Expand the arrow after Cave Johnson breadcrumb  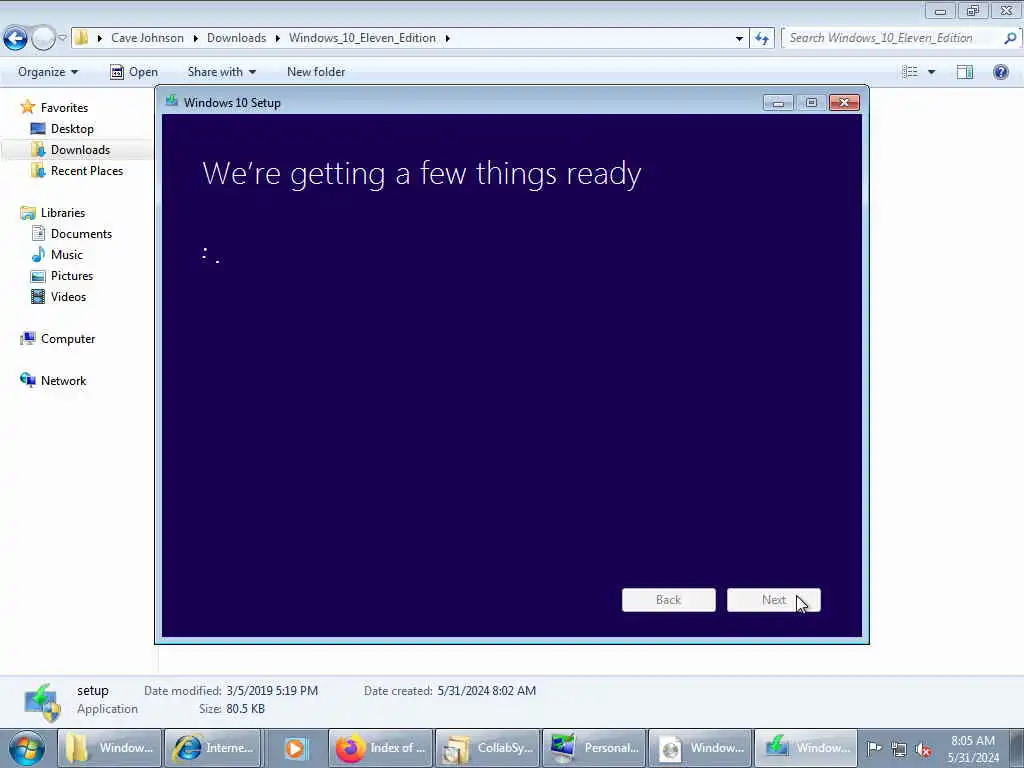coord(195,38)
